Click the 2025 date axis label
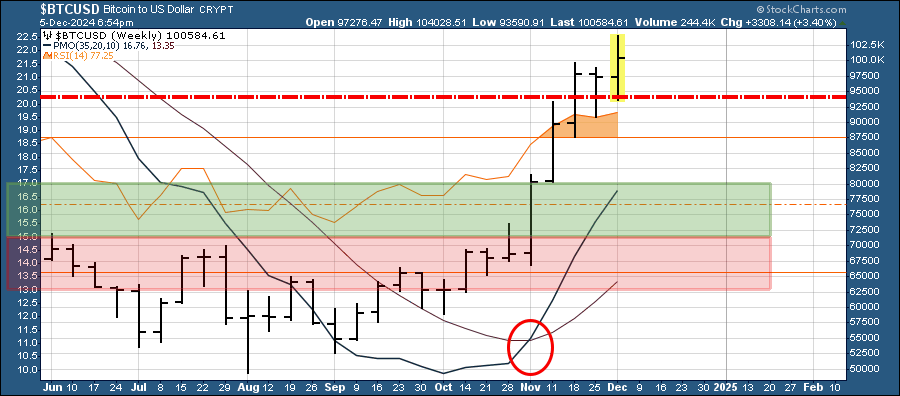The width and height of the screenshot is (900, 396). coord(726,386)
